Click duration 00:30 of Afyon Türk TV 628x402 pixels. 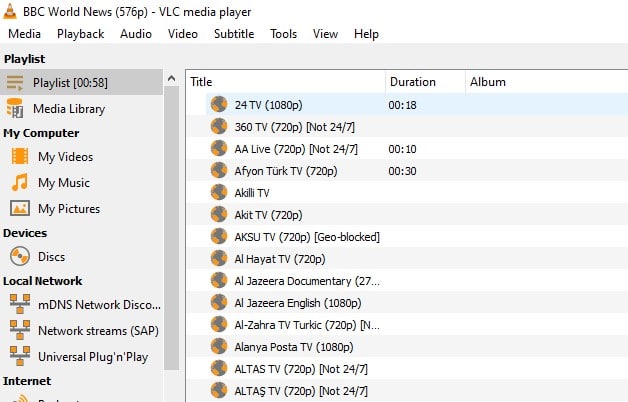pos(402,171)
